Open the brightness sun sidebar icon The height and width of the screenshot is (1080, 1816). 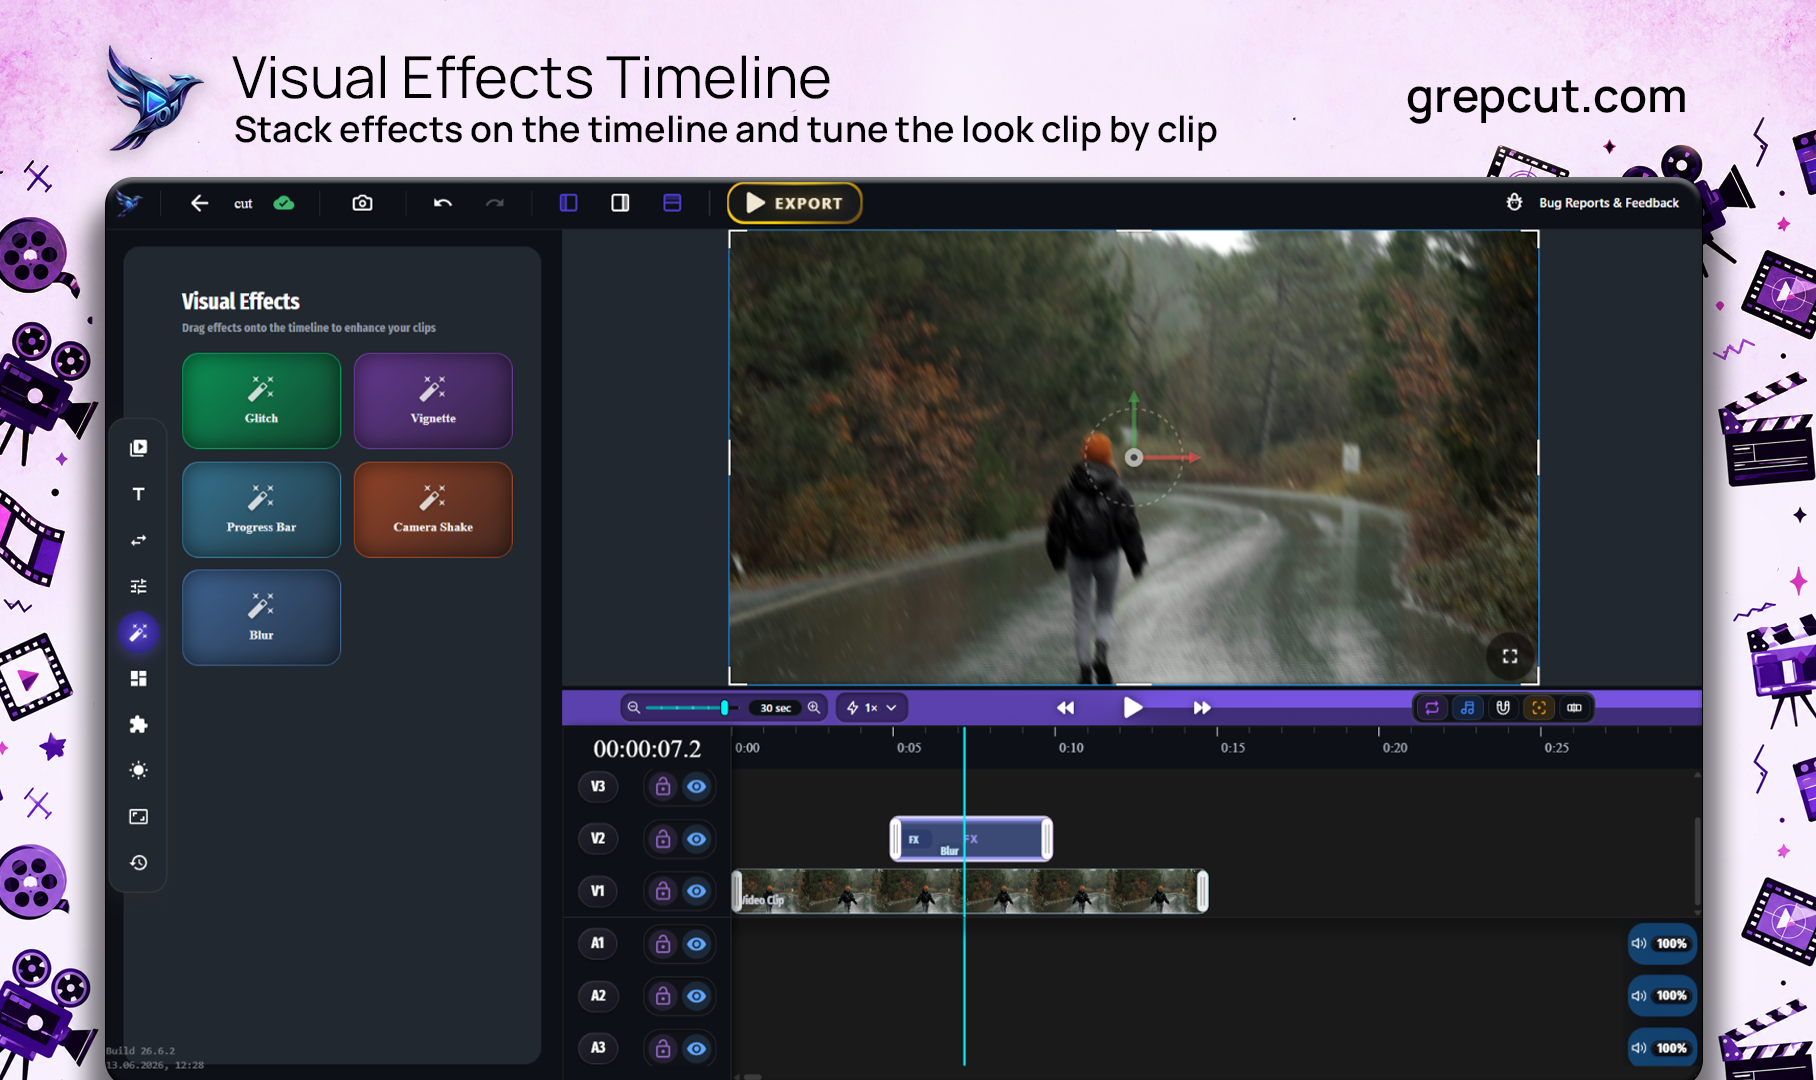click(x=139, y=770)
